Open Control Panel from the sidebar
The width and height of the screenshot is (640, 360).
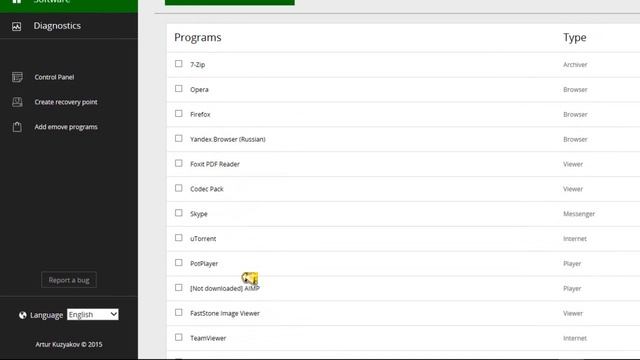[x=54, y=77]
